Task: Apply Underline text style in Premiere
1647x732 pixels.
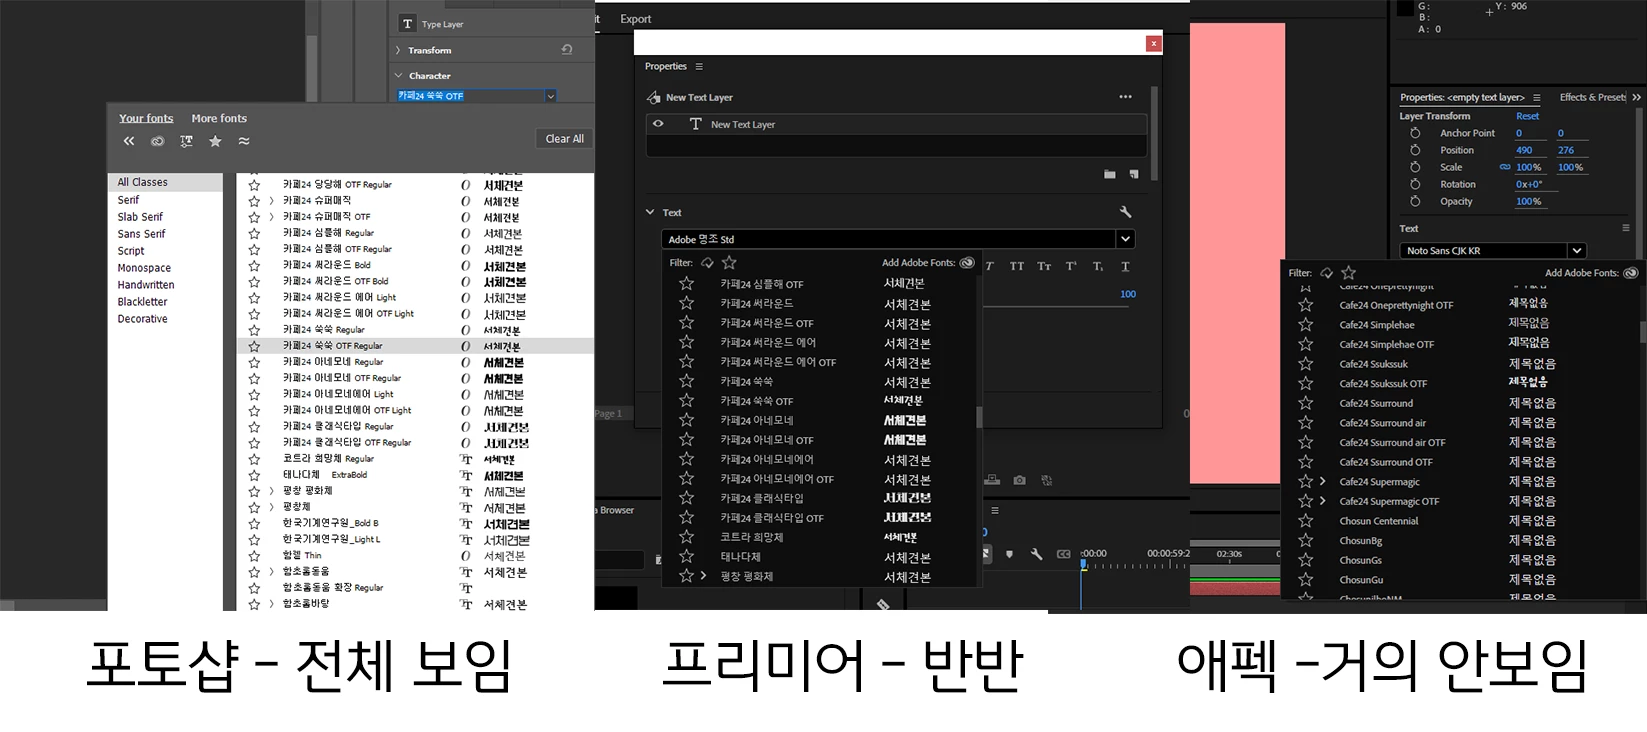Action: [x=1125, y=266]
